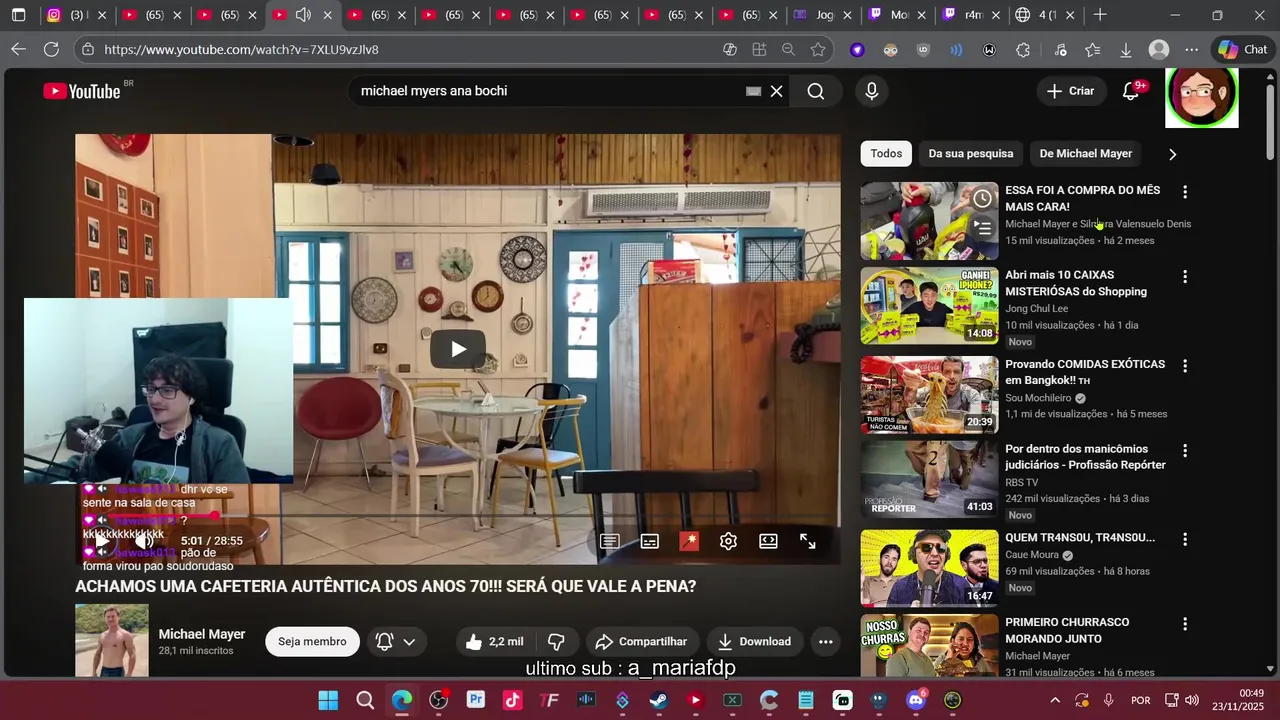The image size is (1280, 720).
Task: Open the browser extensions puzzle icon
Action: pyautogui.click(x=1023, y=49)
